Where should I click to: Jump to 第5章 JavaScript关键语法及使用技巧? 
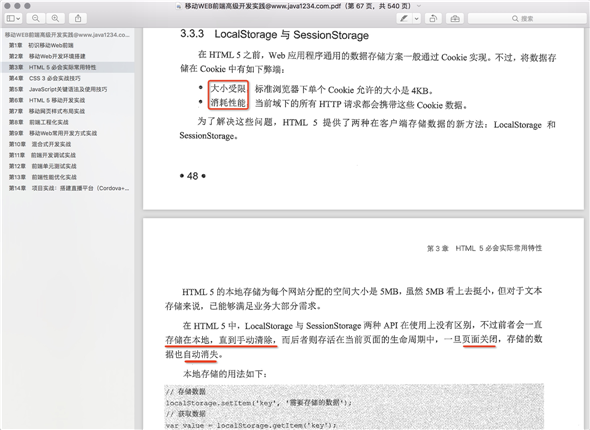(x=58, y=89)
